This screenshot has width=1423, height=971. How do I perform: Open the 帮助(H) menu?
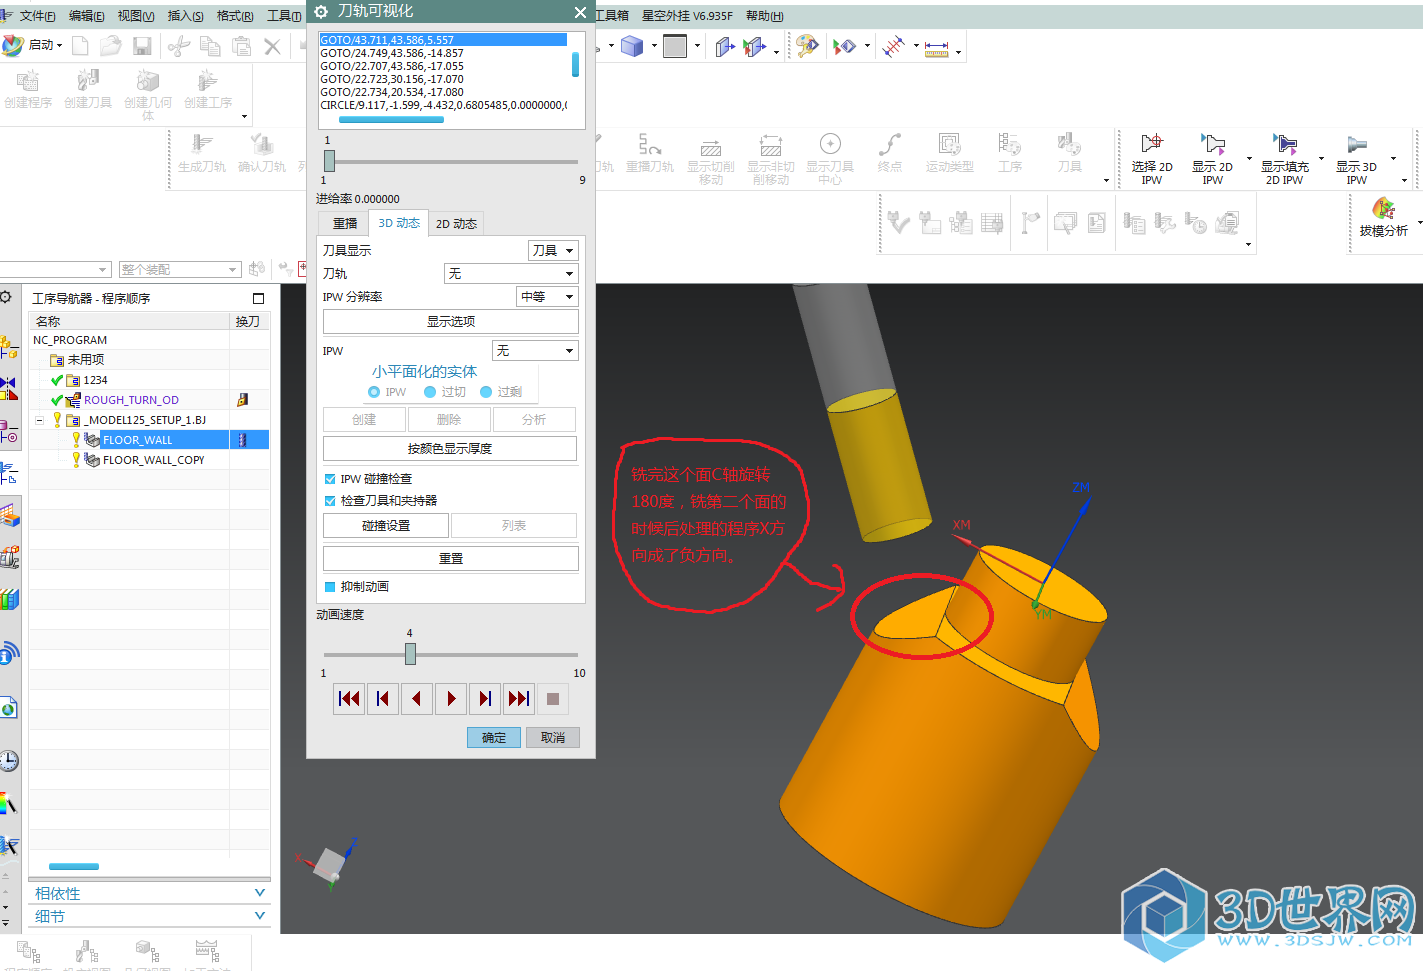point(765,16)
